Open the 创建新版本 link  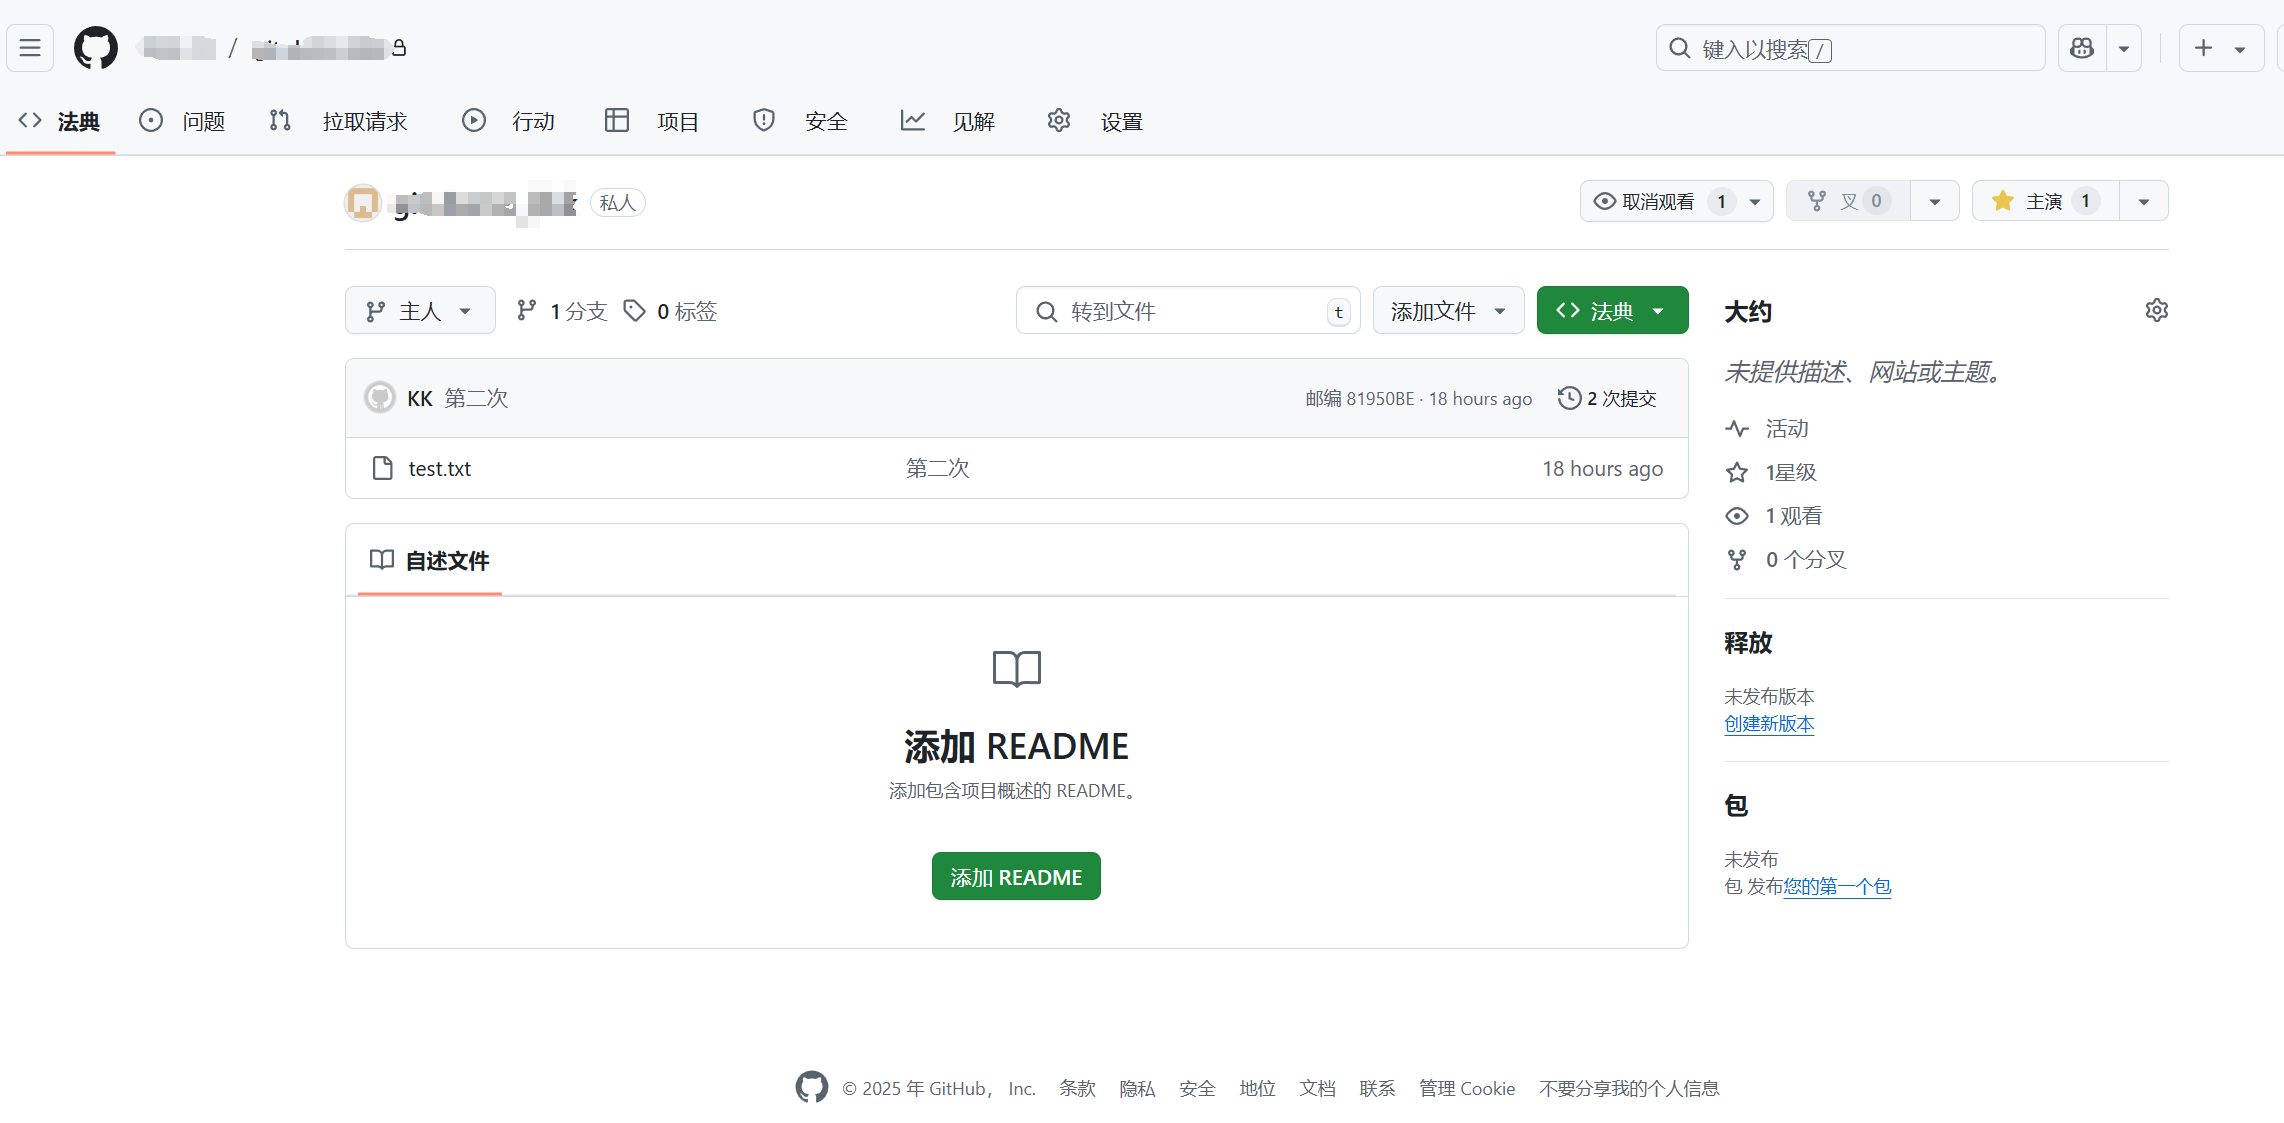(1767, 724)
